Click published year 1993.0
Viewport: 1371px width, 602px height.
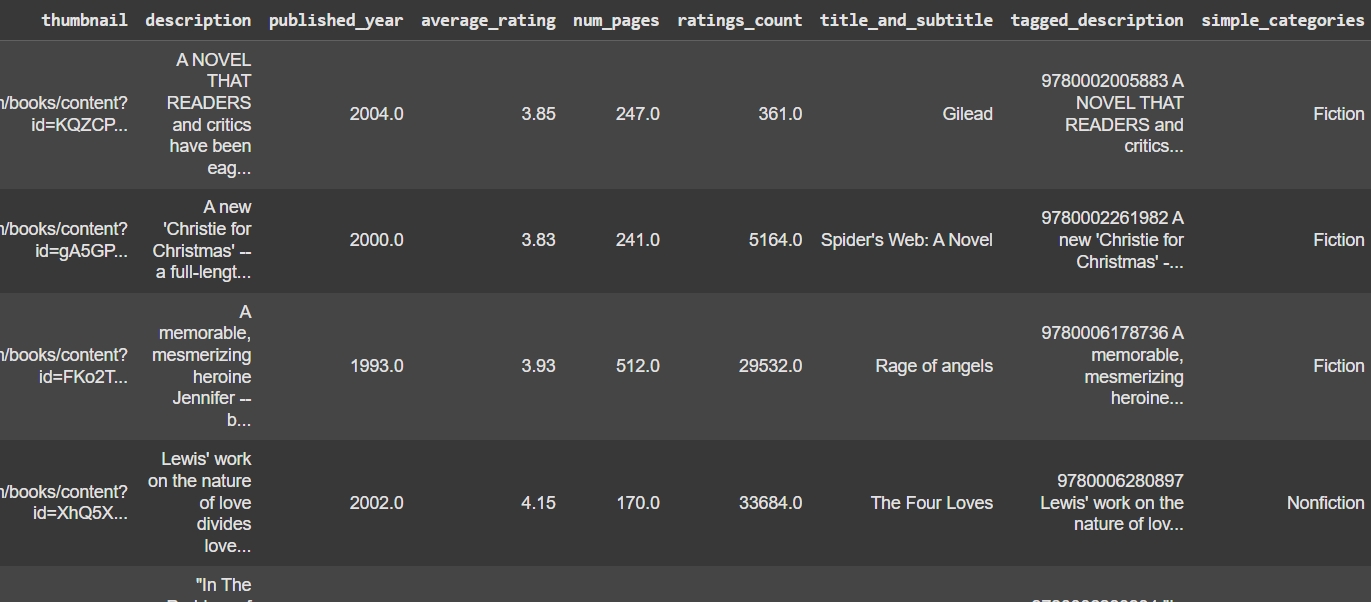tap(376, 366)
